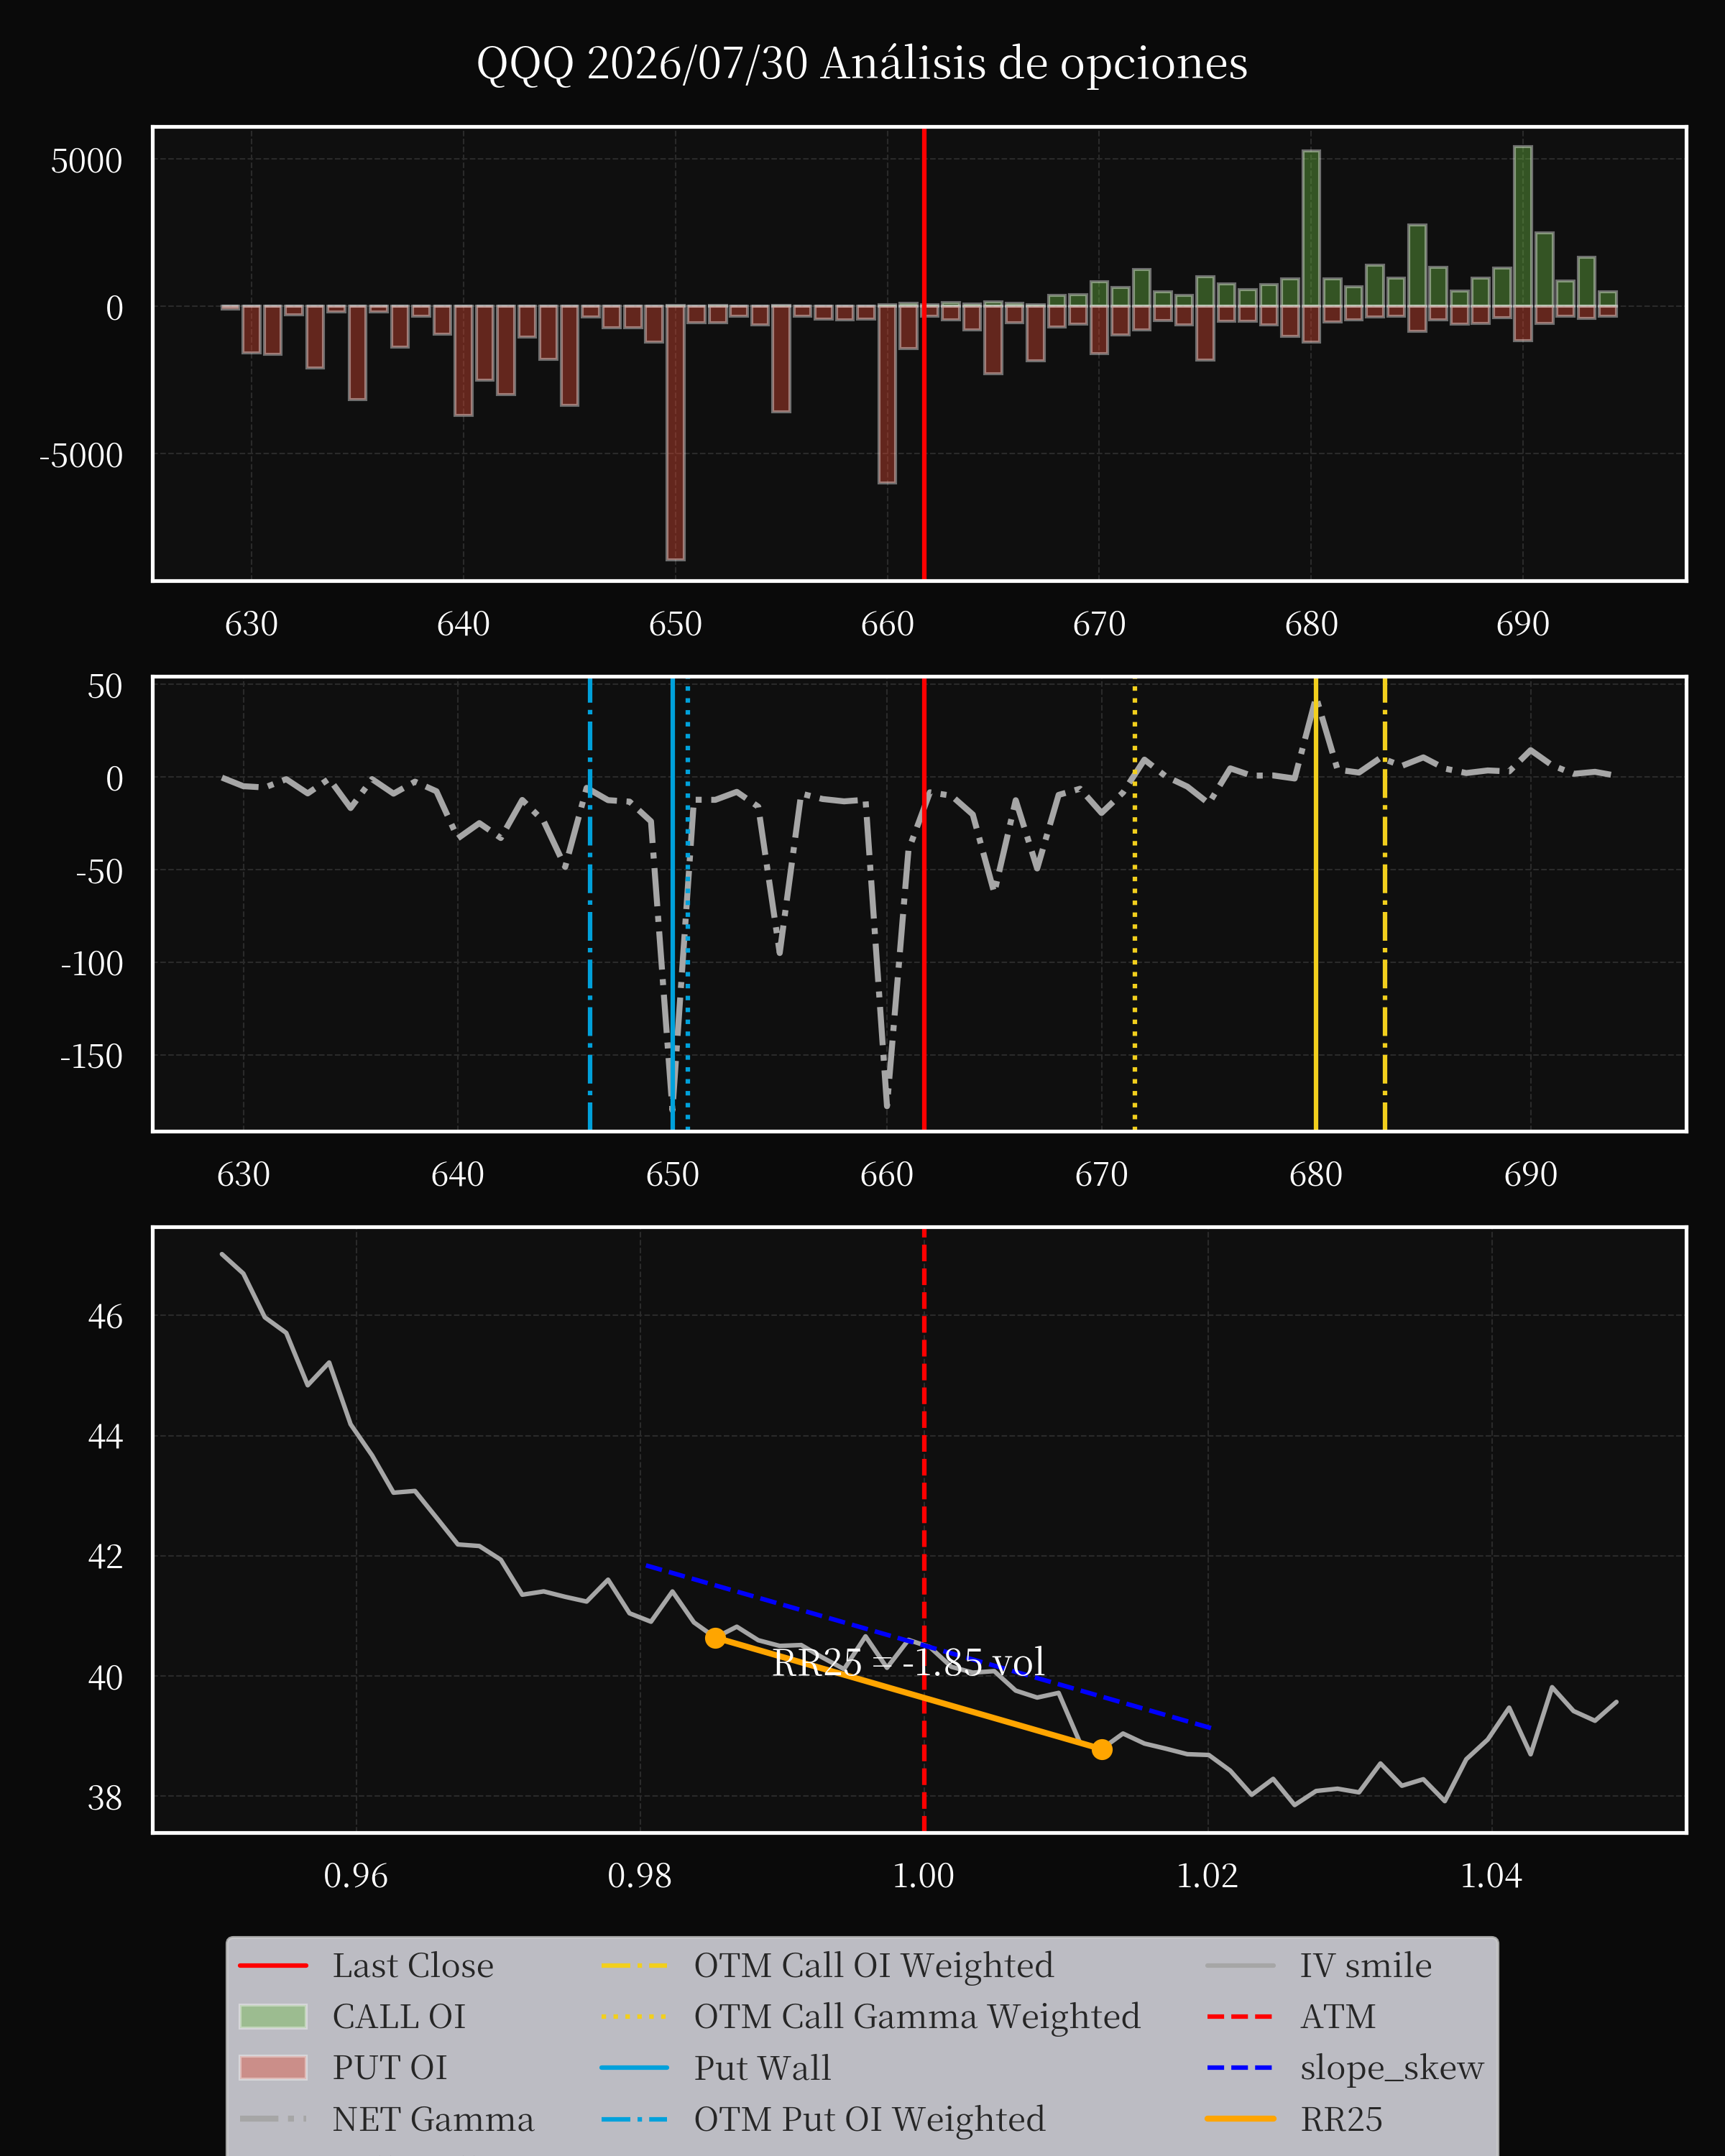1725x2156 pixels.
Task: Click the '44' y-axis label on smile chart
Action: [105, 1437]
